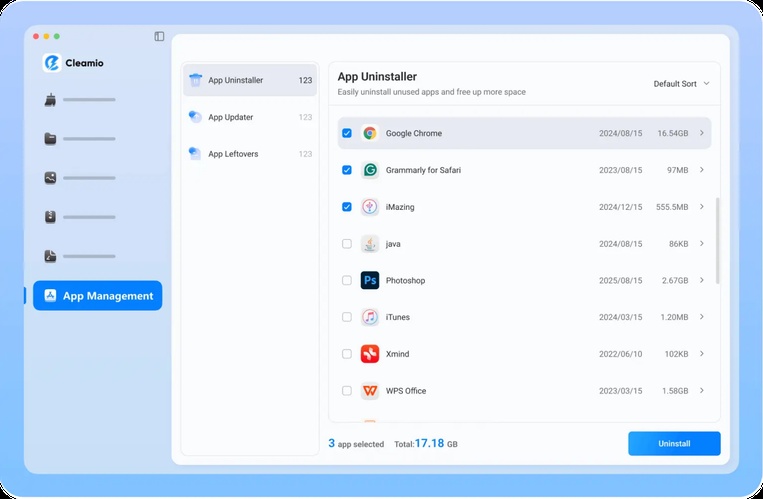Click the iTunes music icon

370,317
